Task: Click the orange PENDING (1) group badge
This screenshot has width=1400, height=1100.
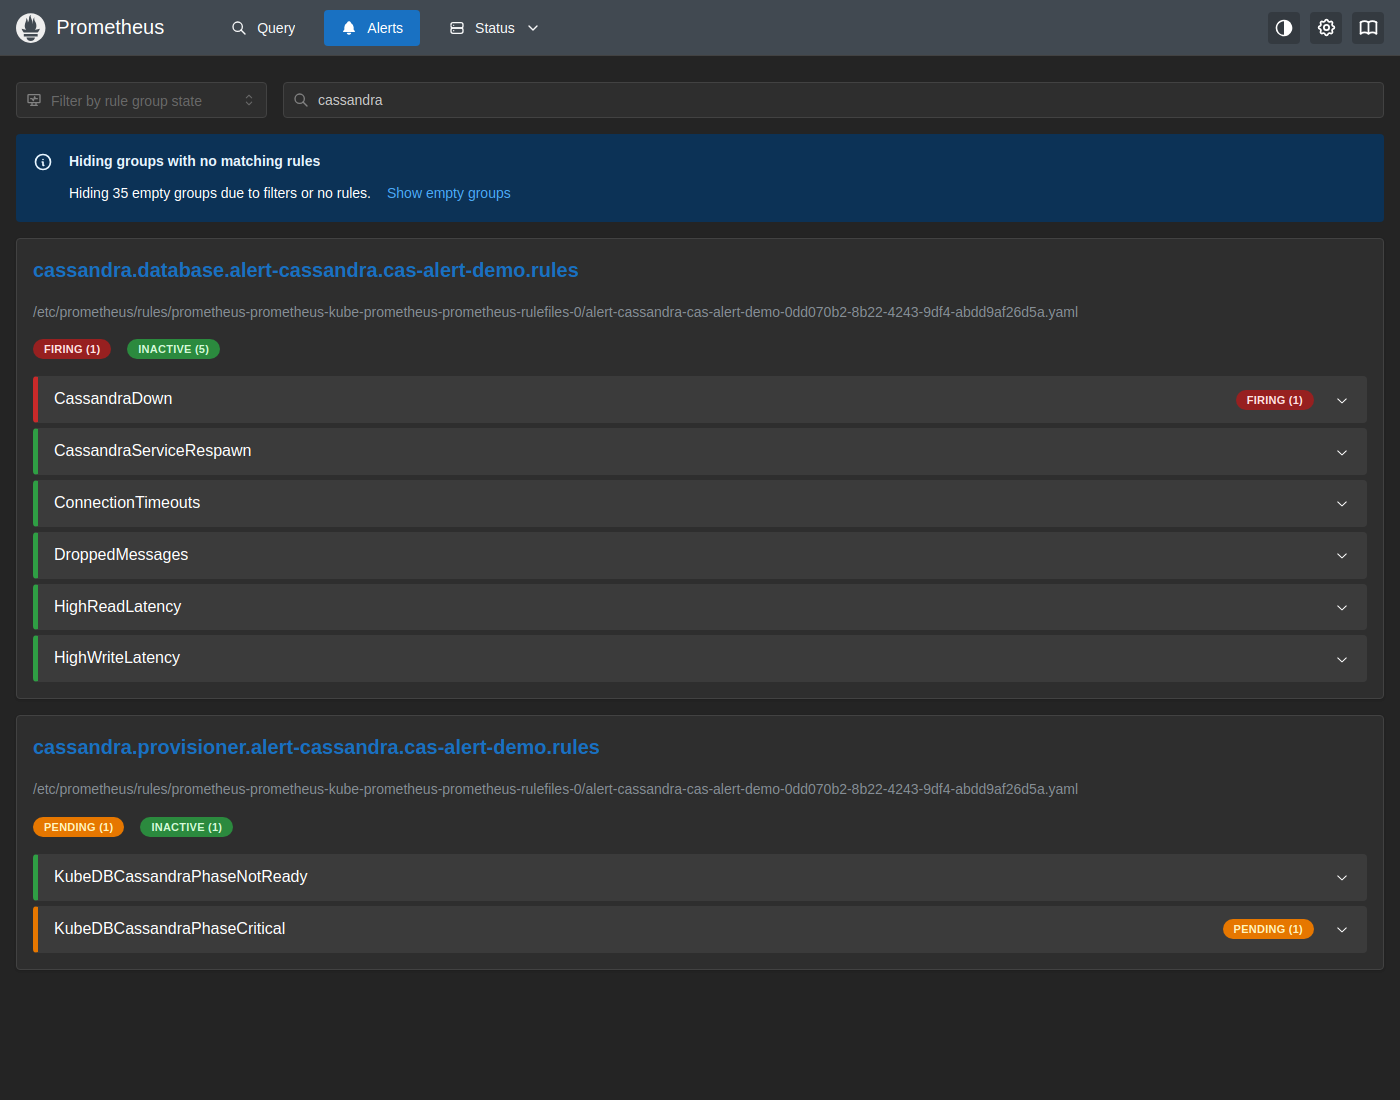Action: [78, 827]
